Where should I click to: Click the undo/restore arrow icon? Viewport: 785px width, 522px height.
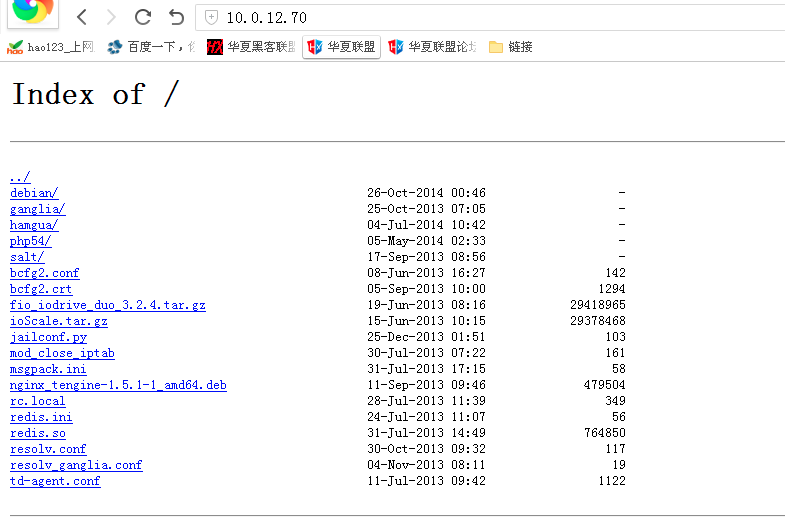pyautogui.click(x=176, y=17)
